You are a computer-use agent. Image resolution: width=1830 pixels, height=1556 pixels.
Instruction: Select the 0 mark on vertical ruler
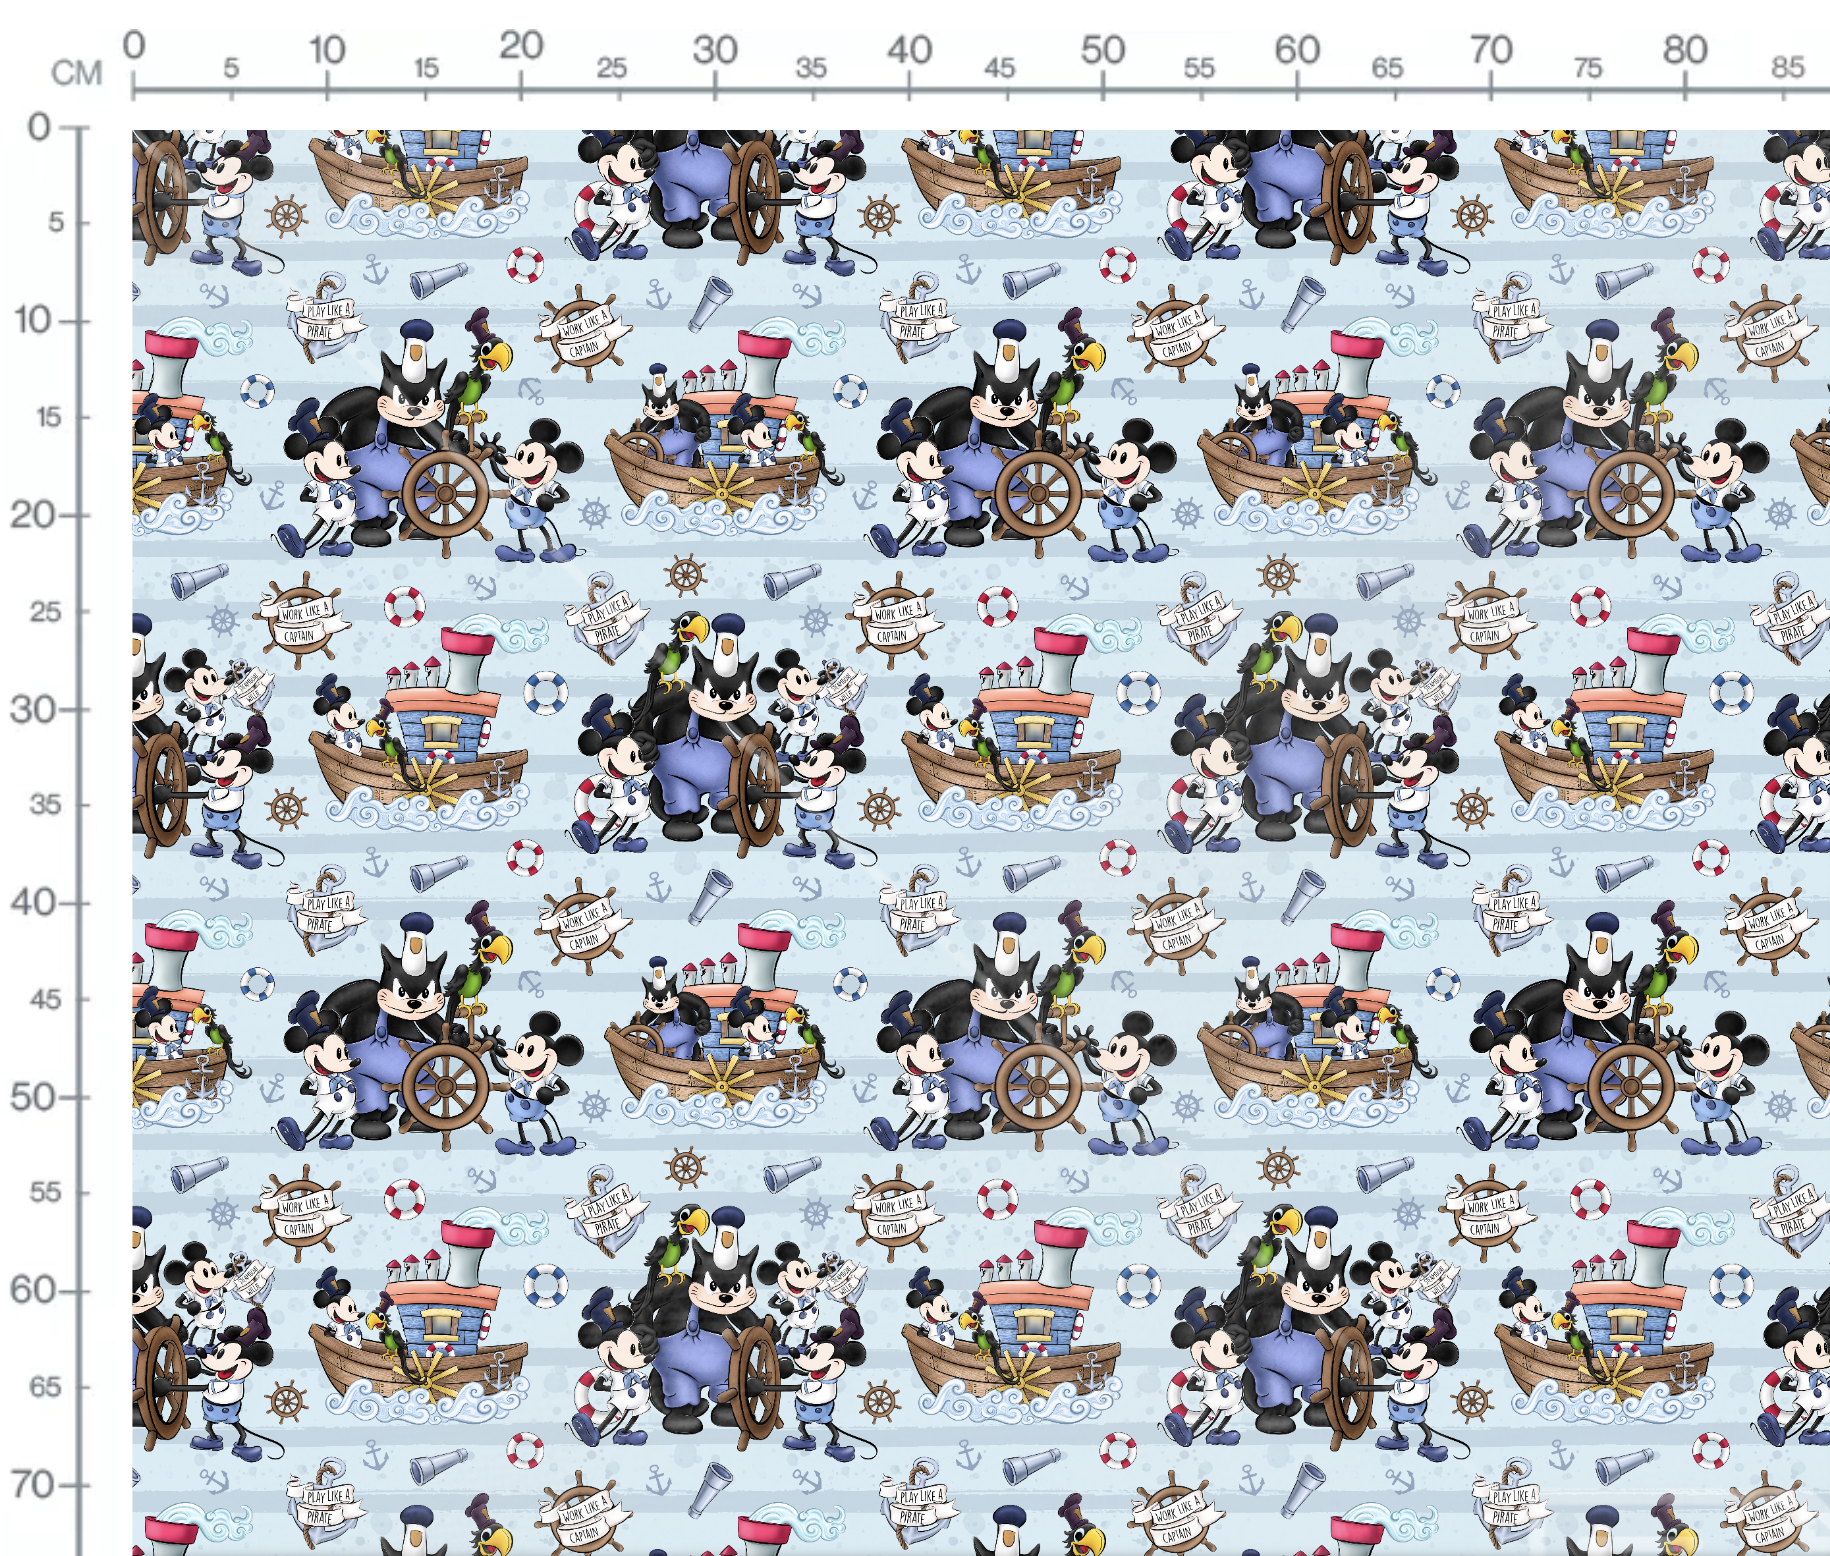pos(39,127)
